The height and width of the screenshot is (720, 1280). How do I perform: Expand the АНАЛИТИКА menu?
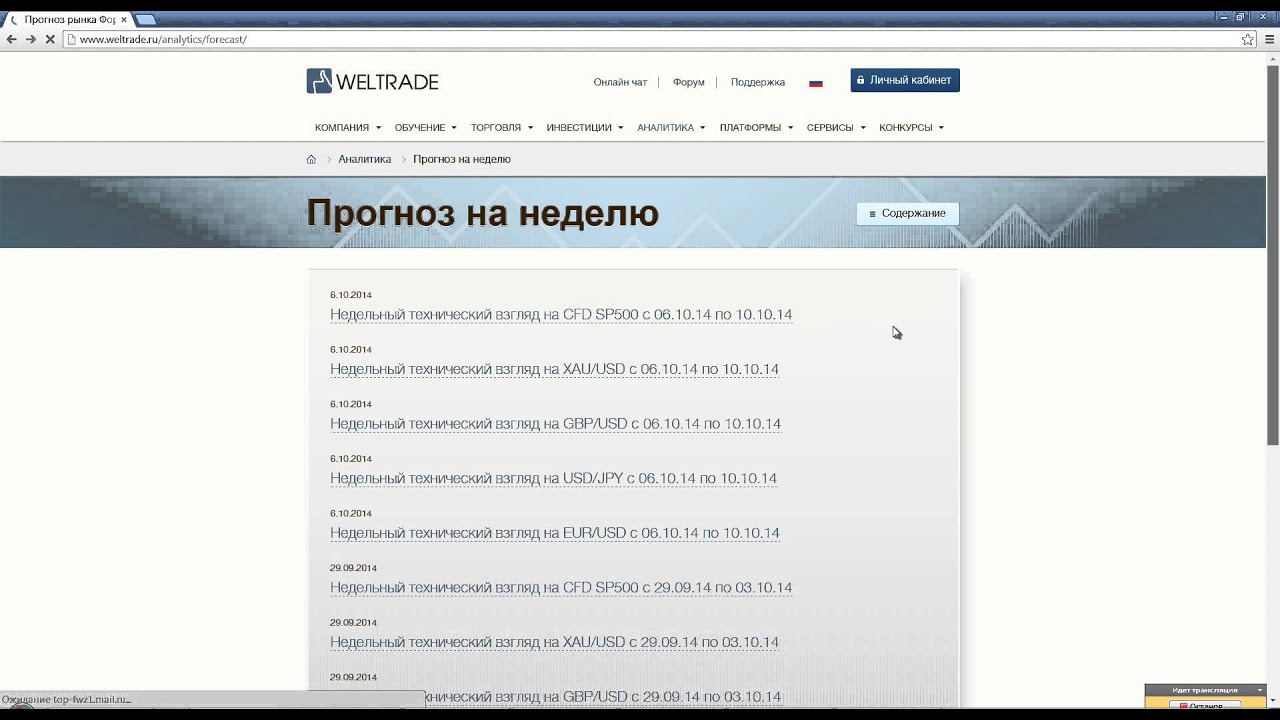click(x=671, y=127)
